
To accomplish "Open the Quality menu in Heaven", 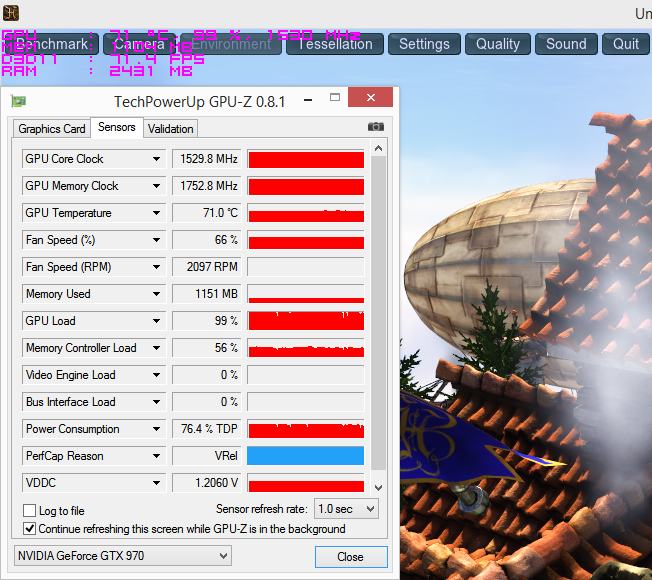I will 498,44.
